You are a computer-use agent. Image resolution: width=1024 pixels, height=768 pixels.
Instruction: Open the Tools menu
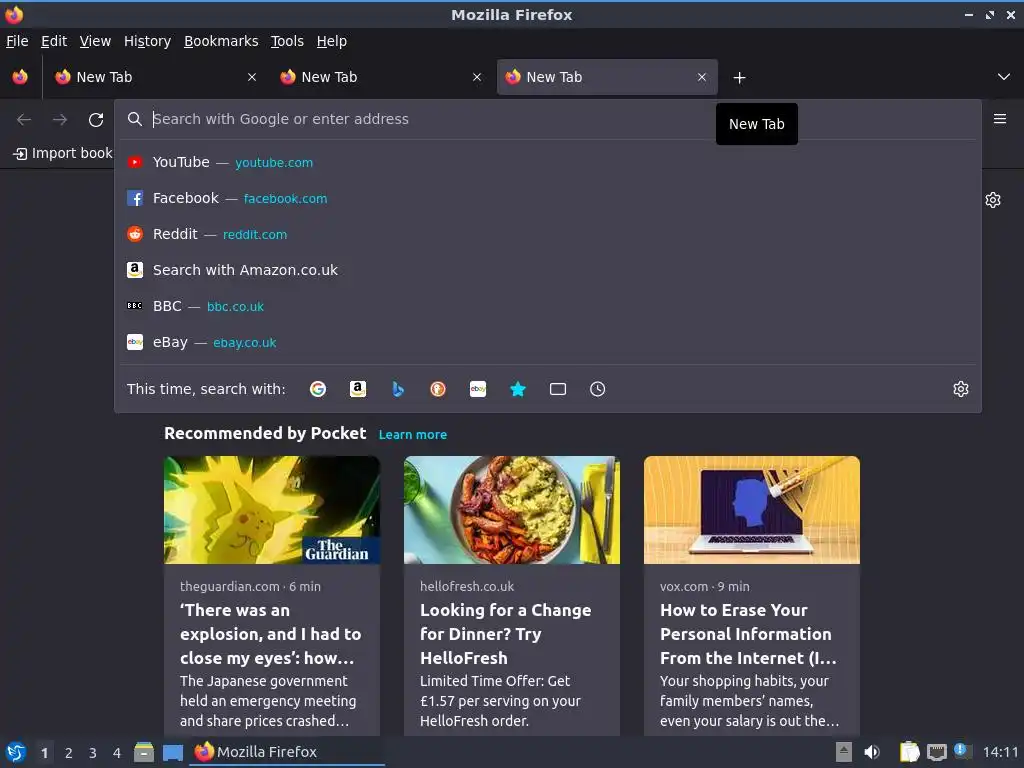click(287, 41)
